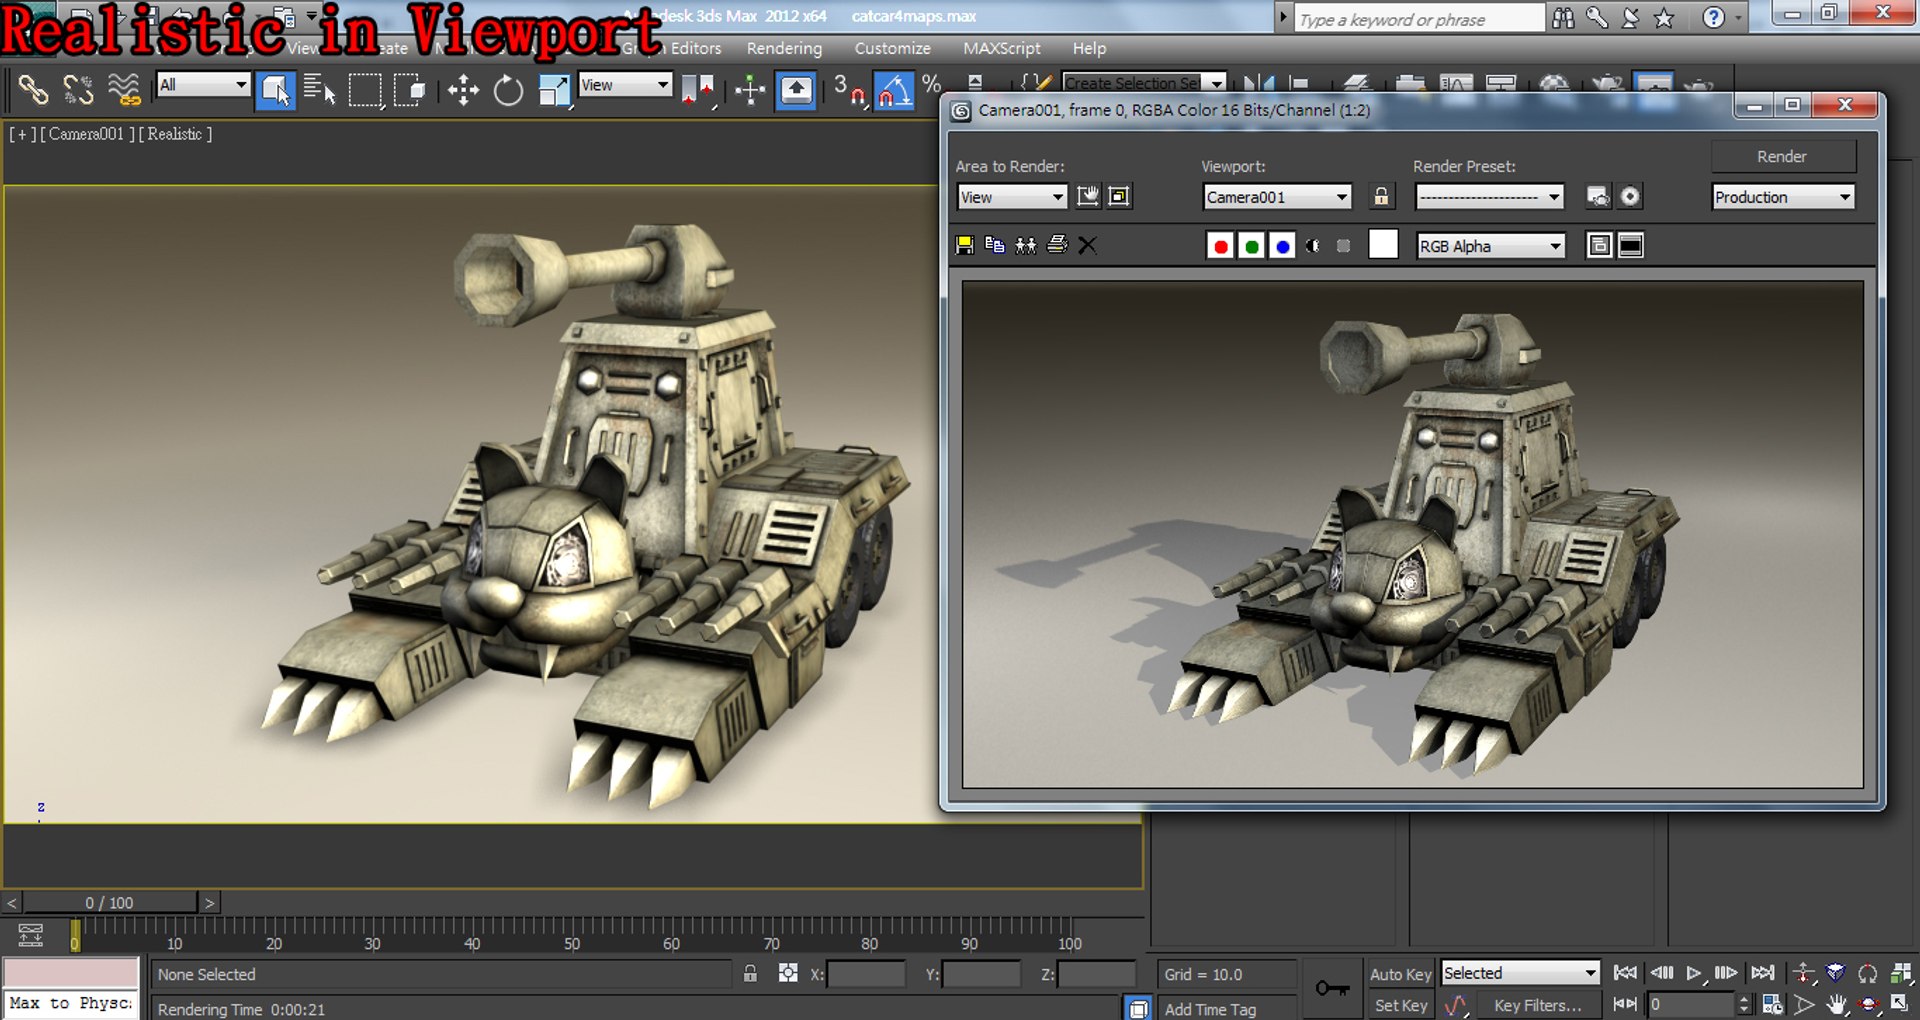
Task: Click the time slider 0 / 100 handle
Action: (x=109, y=903)
